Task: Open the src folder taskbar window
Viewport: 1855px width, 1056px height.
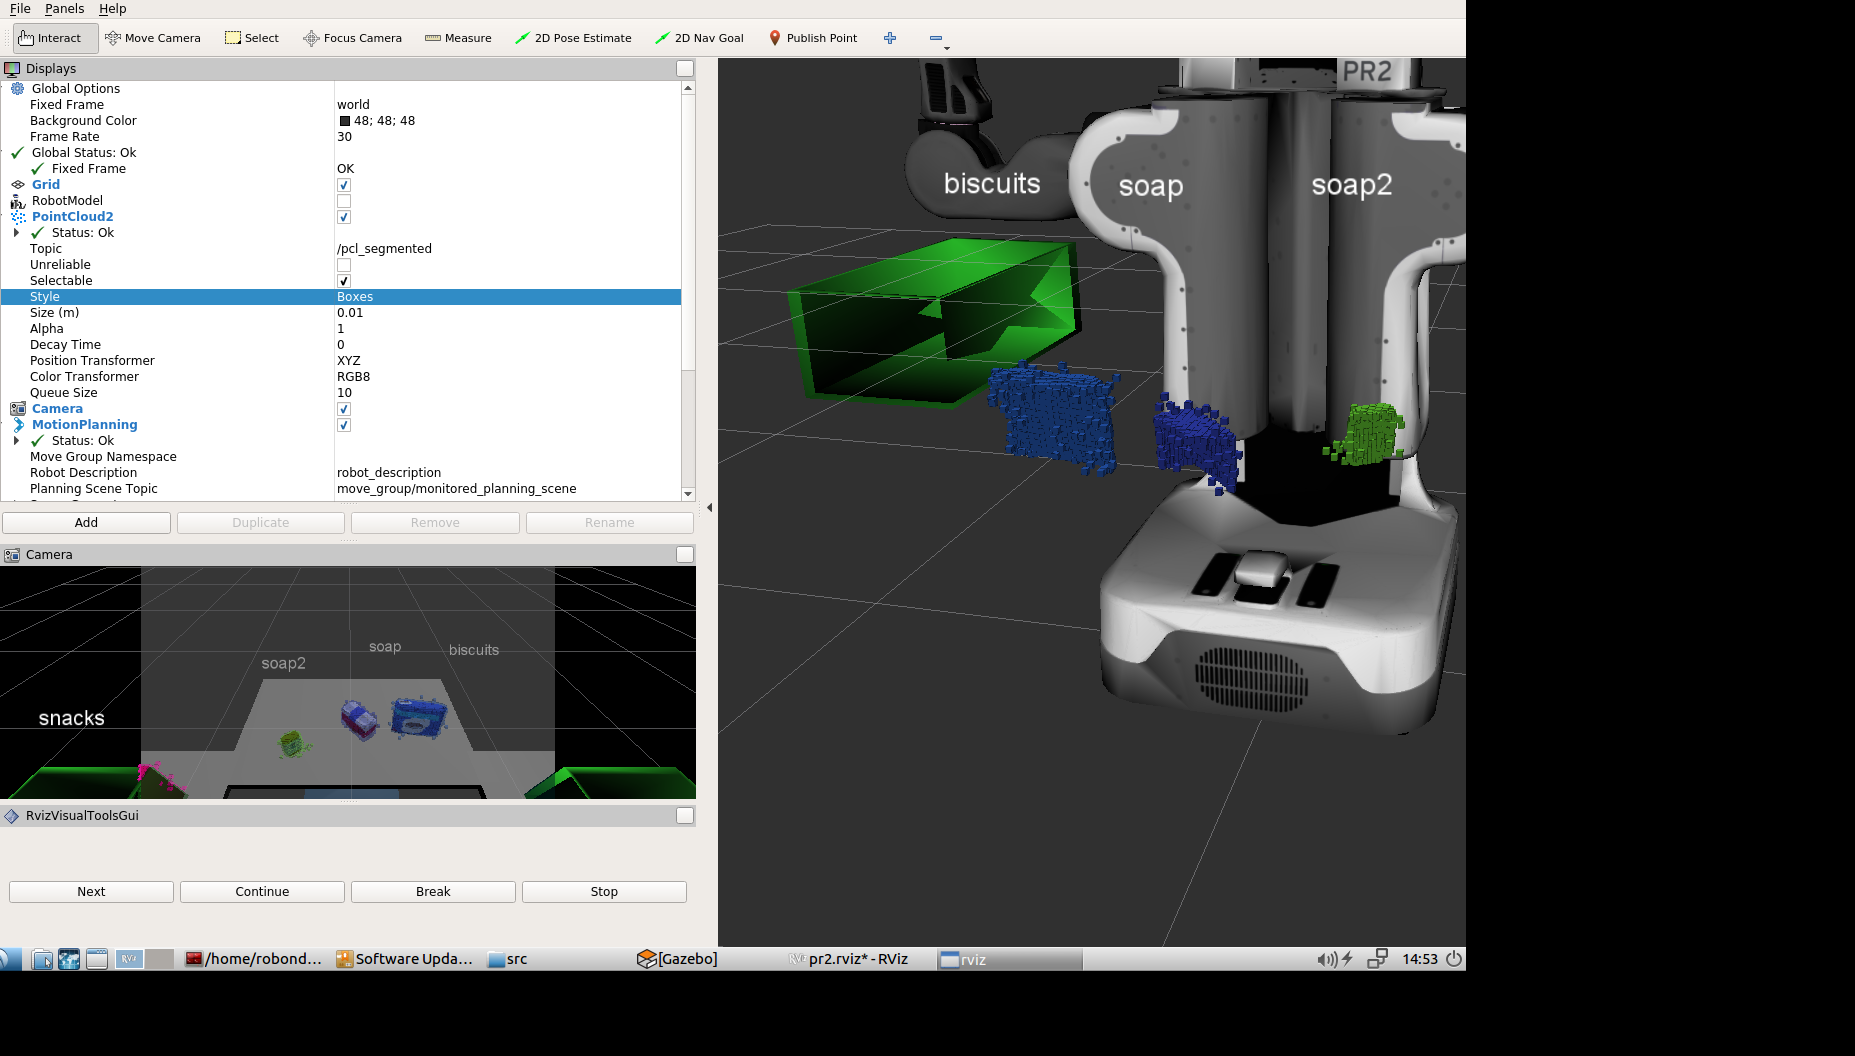Action: coord(508,959)
